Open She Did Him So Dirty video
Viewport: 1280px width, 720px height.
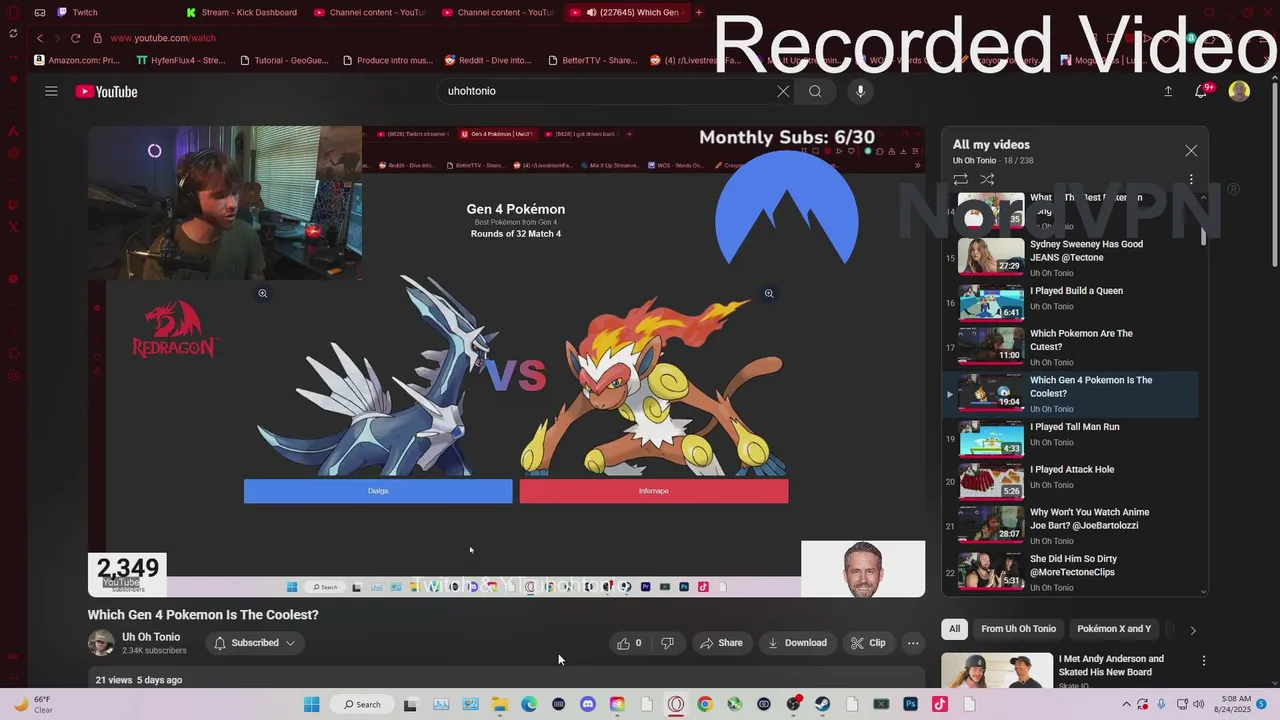pyautogui.click(x=1070, y=571)
